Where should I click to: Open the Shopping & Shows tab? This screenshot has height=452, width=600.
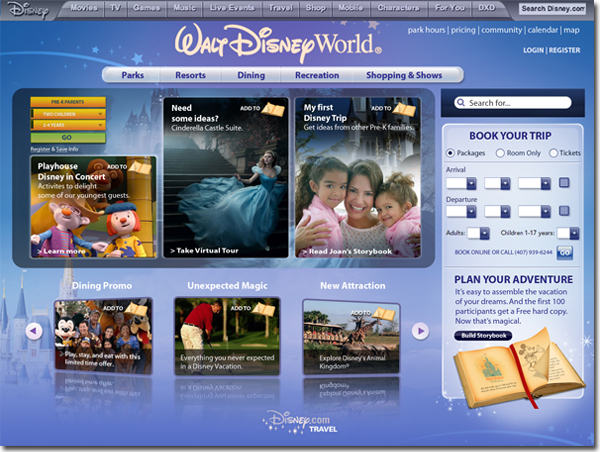pos(404,75)
